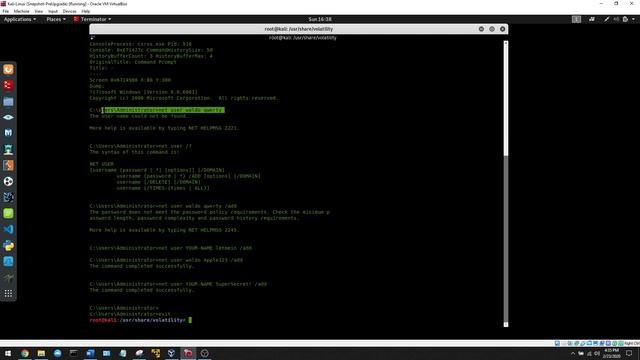This screenshot has height=360, width=640.
Task: Open the green square notes icon in the dock
Action: tap(8, 213)
